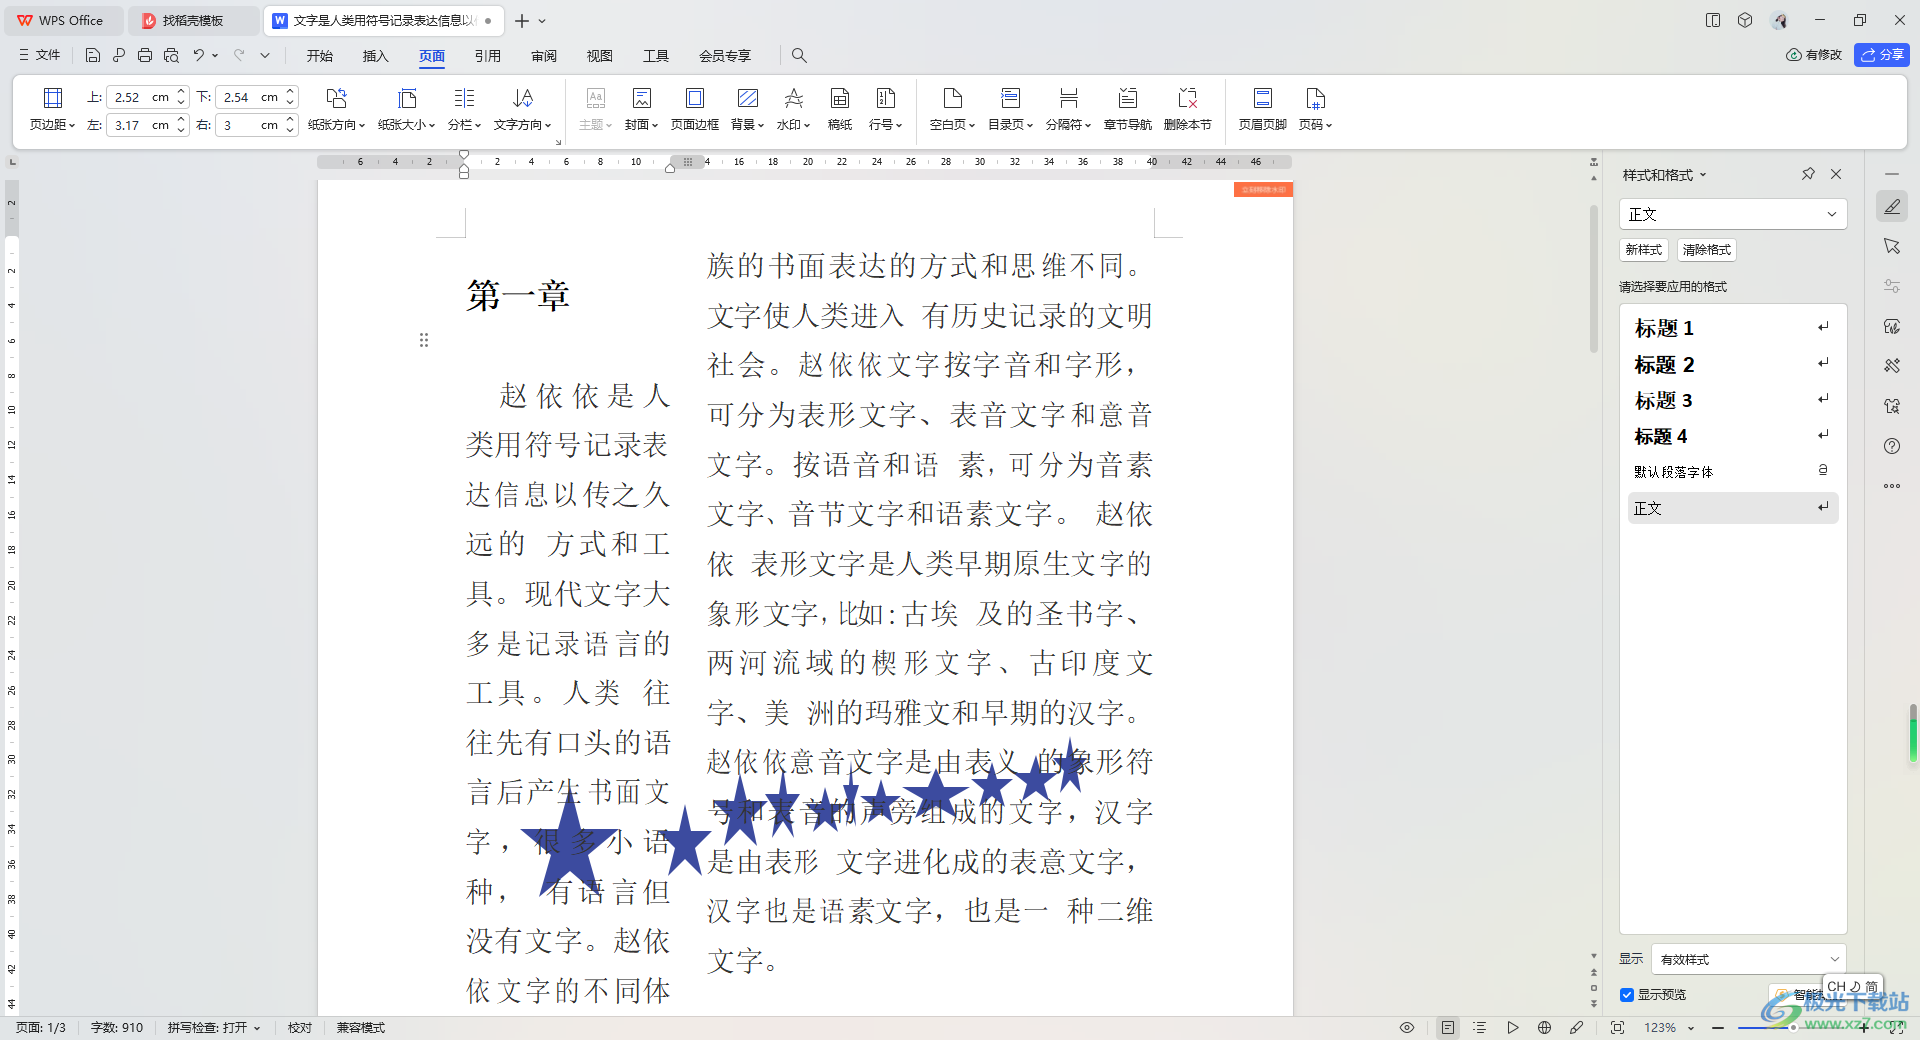Open the 正文 style dropdown

pyautogui.click(x=1732, y=214)
